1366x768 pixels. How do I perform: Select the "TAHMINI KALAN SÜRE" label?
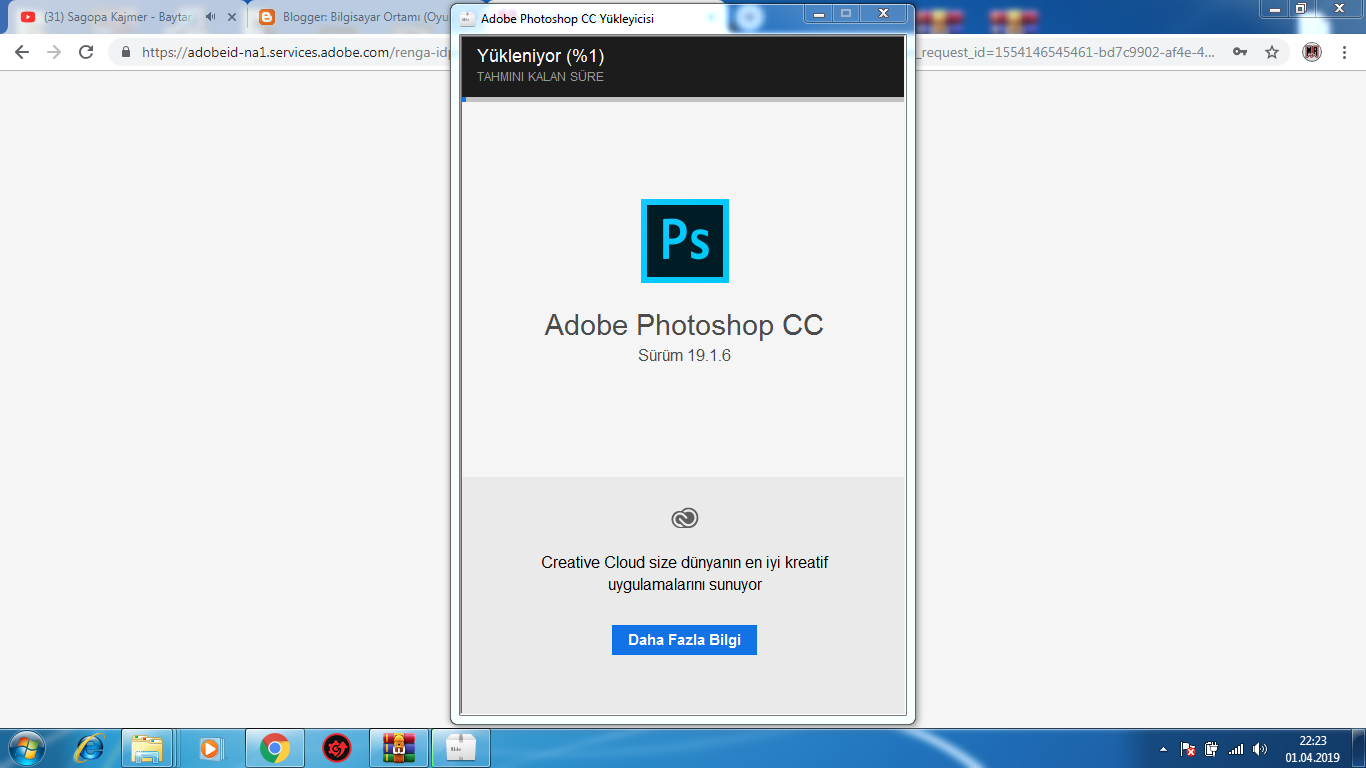(540, 77)
